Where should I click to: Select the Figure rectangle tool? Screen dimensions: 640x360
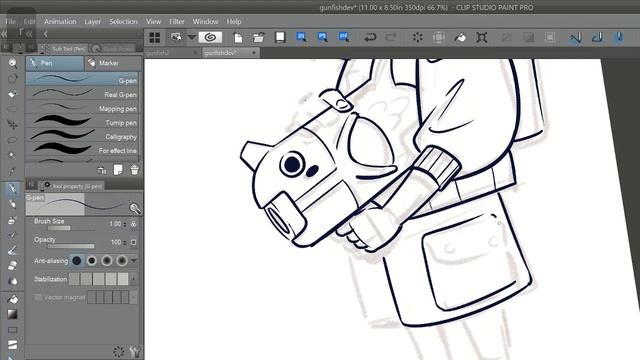pyautogui.click(x=13, y=330)
